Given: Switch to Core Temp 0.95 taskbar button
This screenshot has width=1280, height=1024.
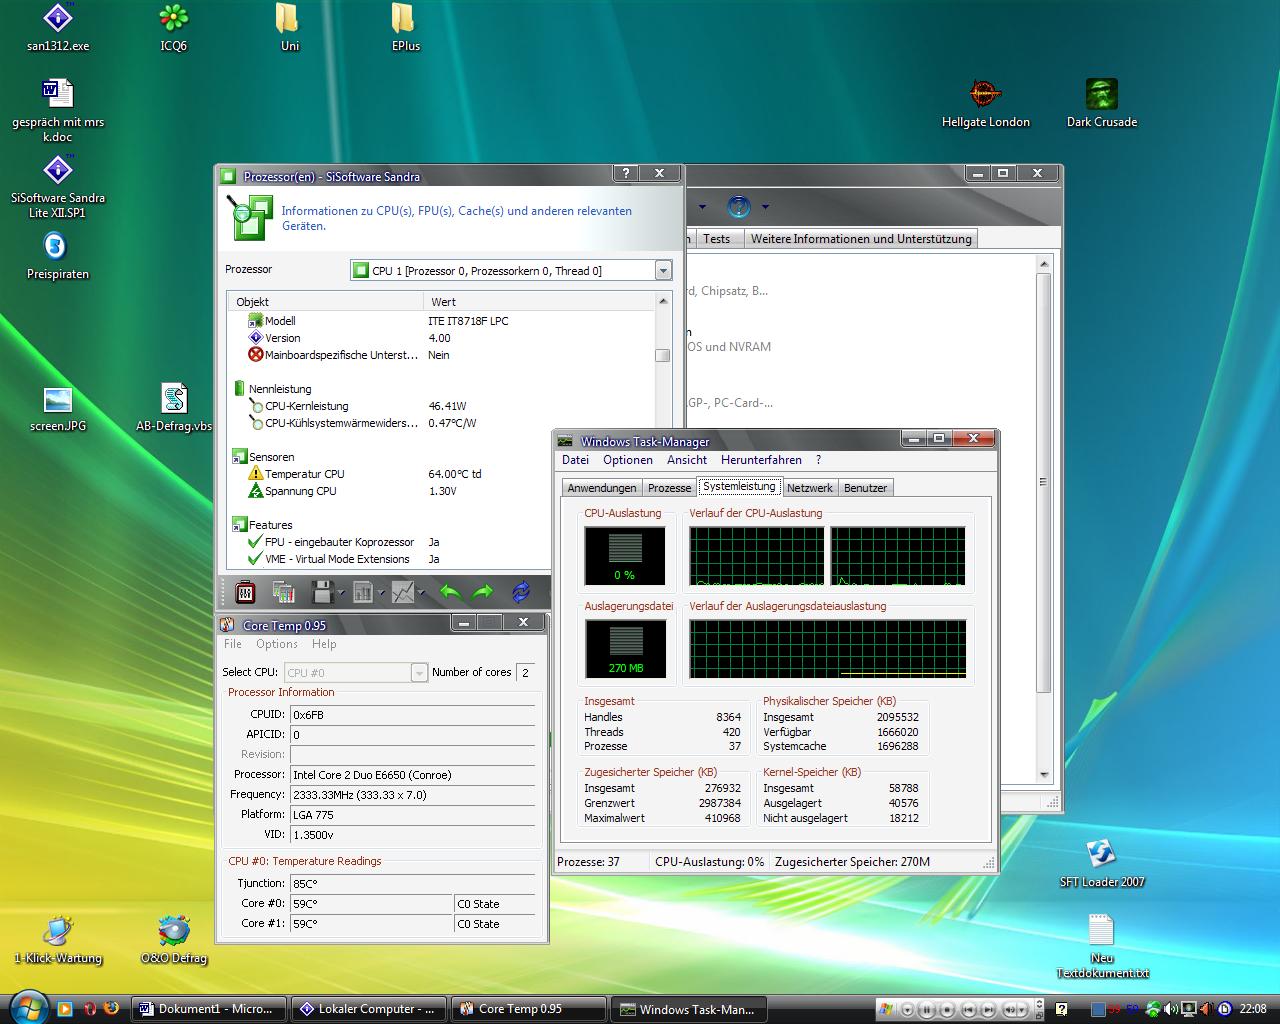Looking at the screenshot, I should click(529, 1009).
